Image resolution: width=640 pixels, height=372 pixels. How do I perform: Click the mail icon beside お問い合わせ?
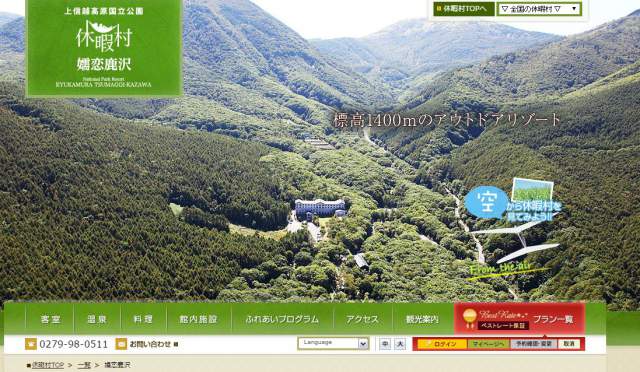[121, 344]
